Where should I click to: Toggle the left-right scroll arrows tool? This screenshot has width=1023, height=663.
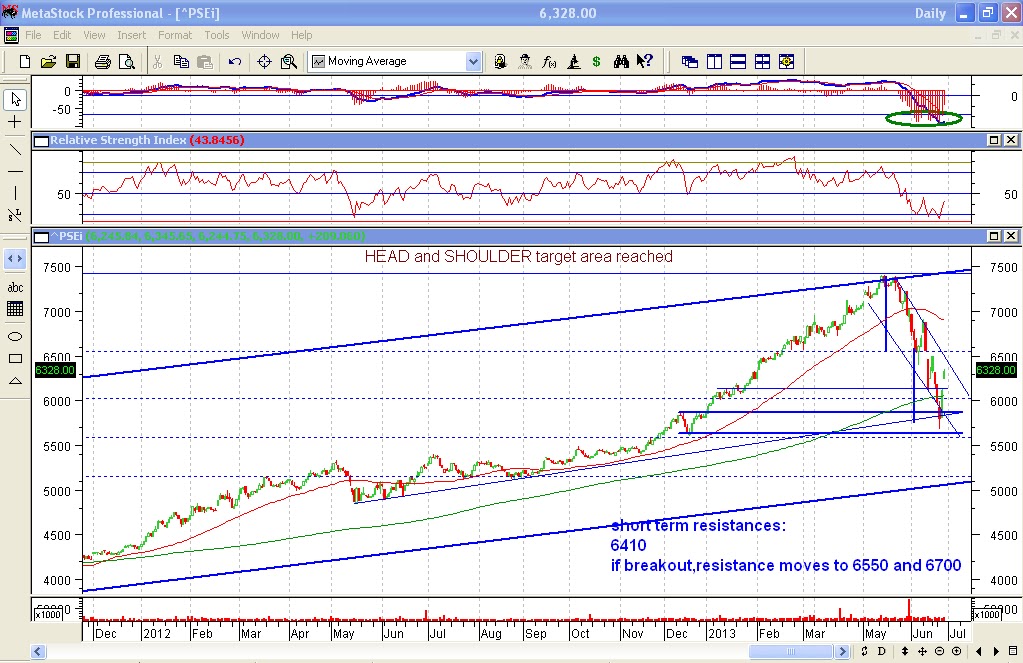point(14,258)
